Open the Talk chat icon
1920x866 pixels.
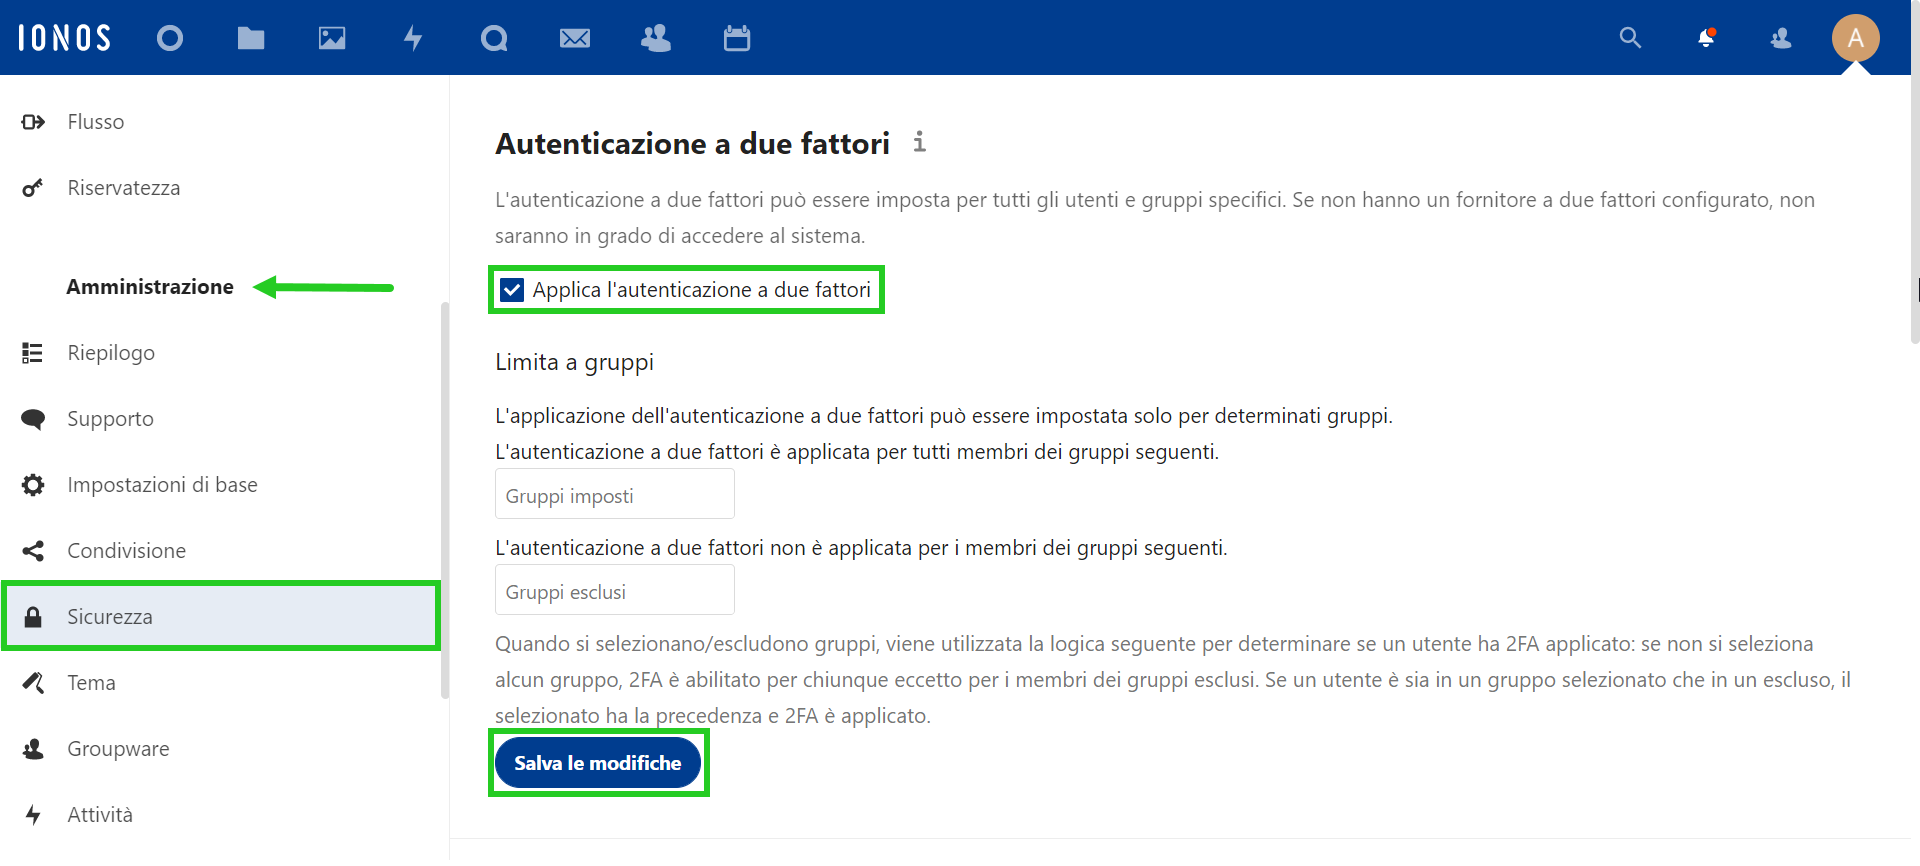[x=494, y=38]
